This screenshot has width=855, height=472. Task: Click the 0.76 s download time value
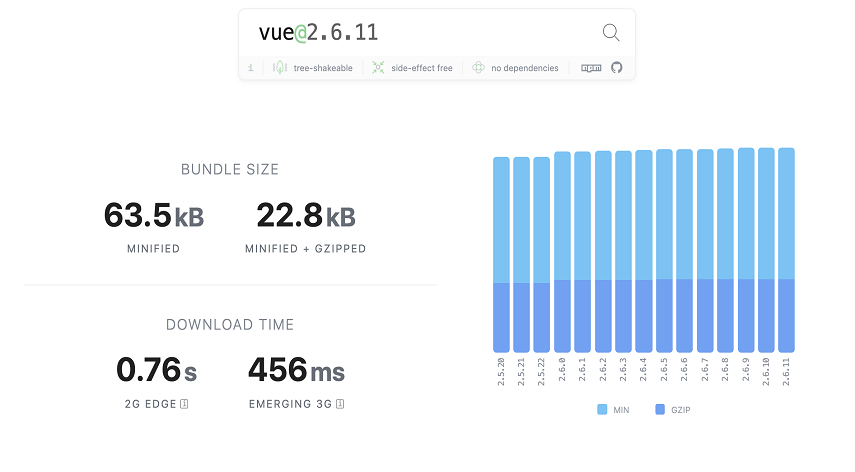click(x=156, y=370)
